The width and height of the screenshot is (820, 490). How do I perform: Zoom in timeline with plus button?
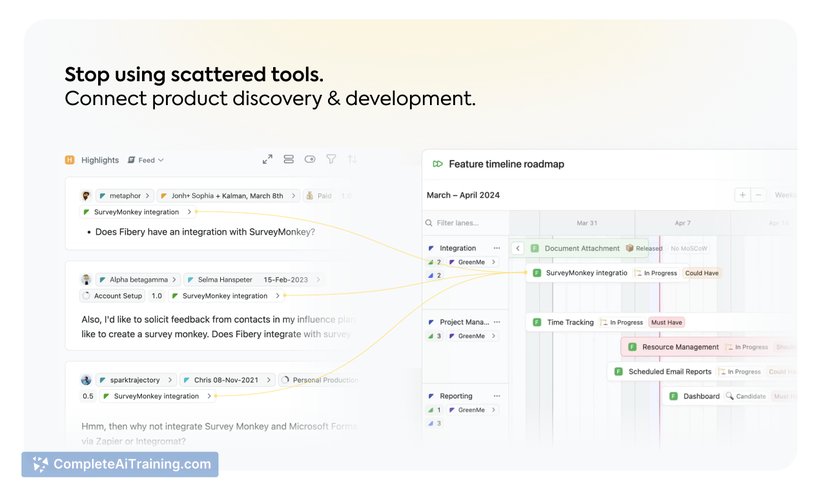742,195
